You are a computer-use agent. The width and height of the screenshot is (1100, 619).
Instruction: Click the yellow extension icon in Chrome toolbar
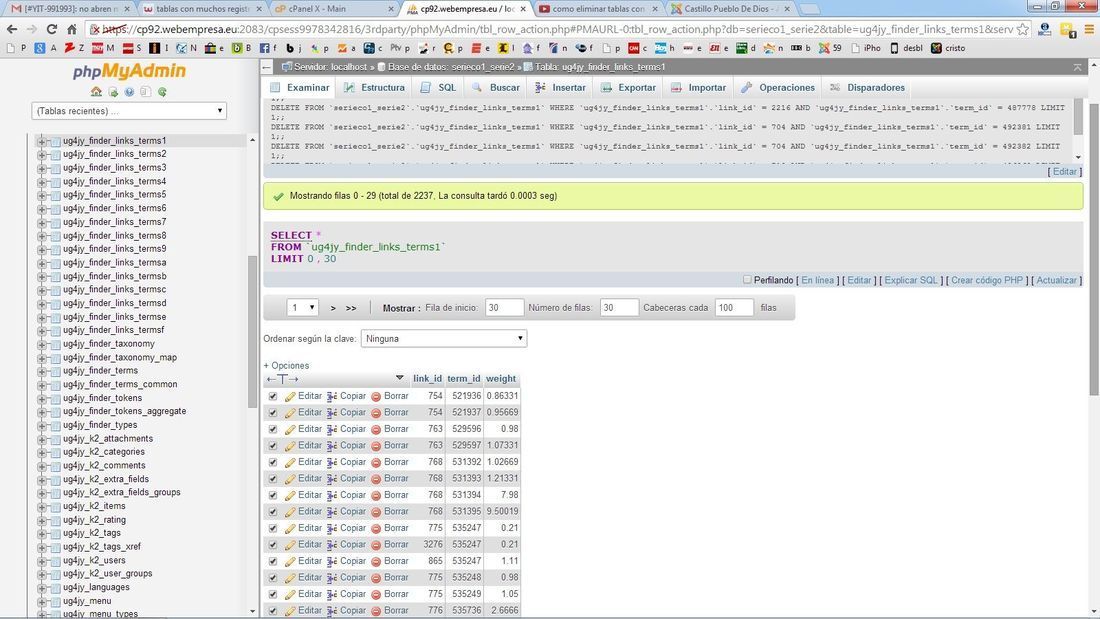1067,29
